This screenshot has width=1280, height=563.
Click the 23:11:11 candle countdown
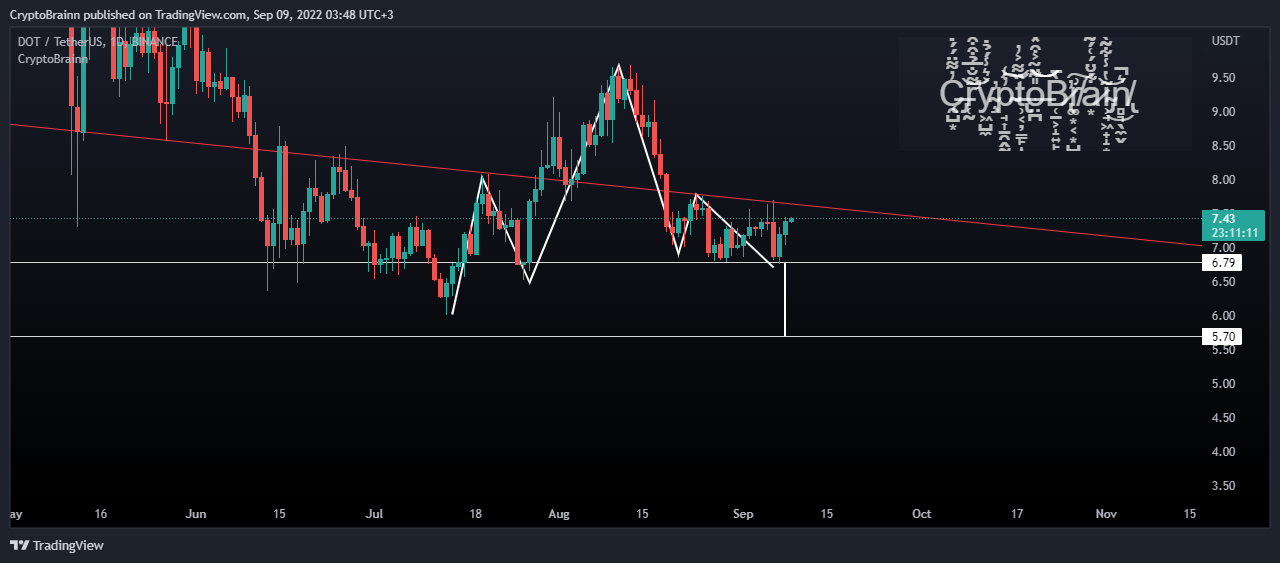[1234, 233]
